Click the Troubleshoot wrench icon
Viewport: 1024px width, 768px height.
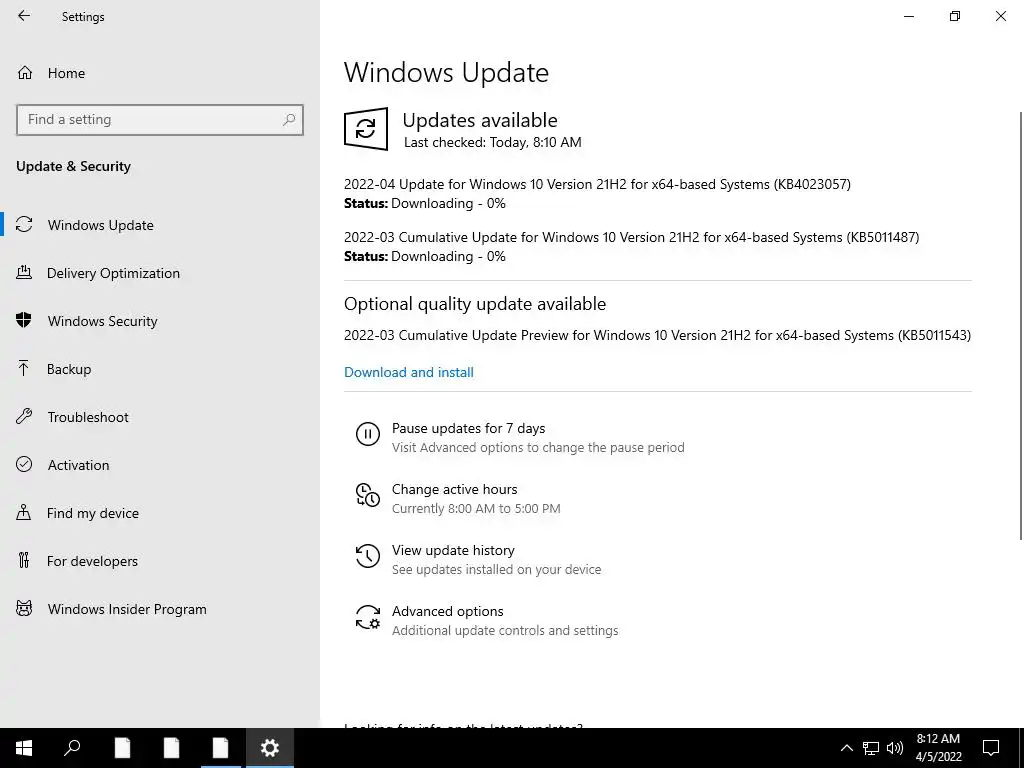[24, 416]
